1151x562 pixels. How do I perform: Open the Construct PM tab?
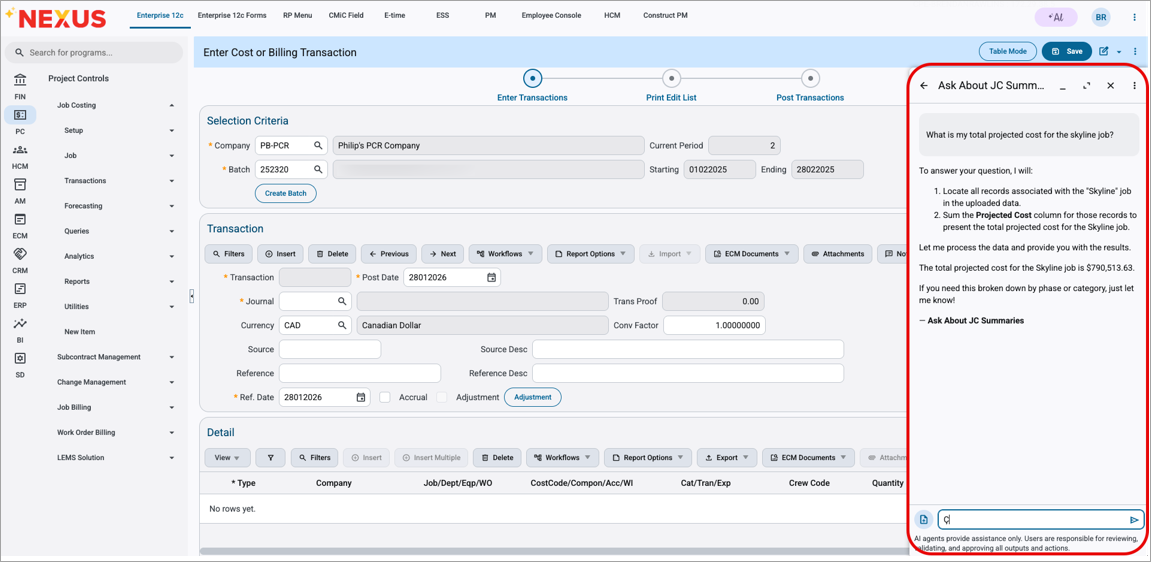point(665,15)
